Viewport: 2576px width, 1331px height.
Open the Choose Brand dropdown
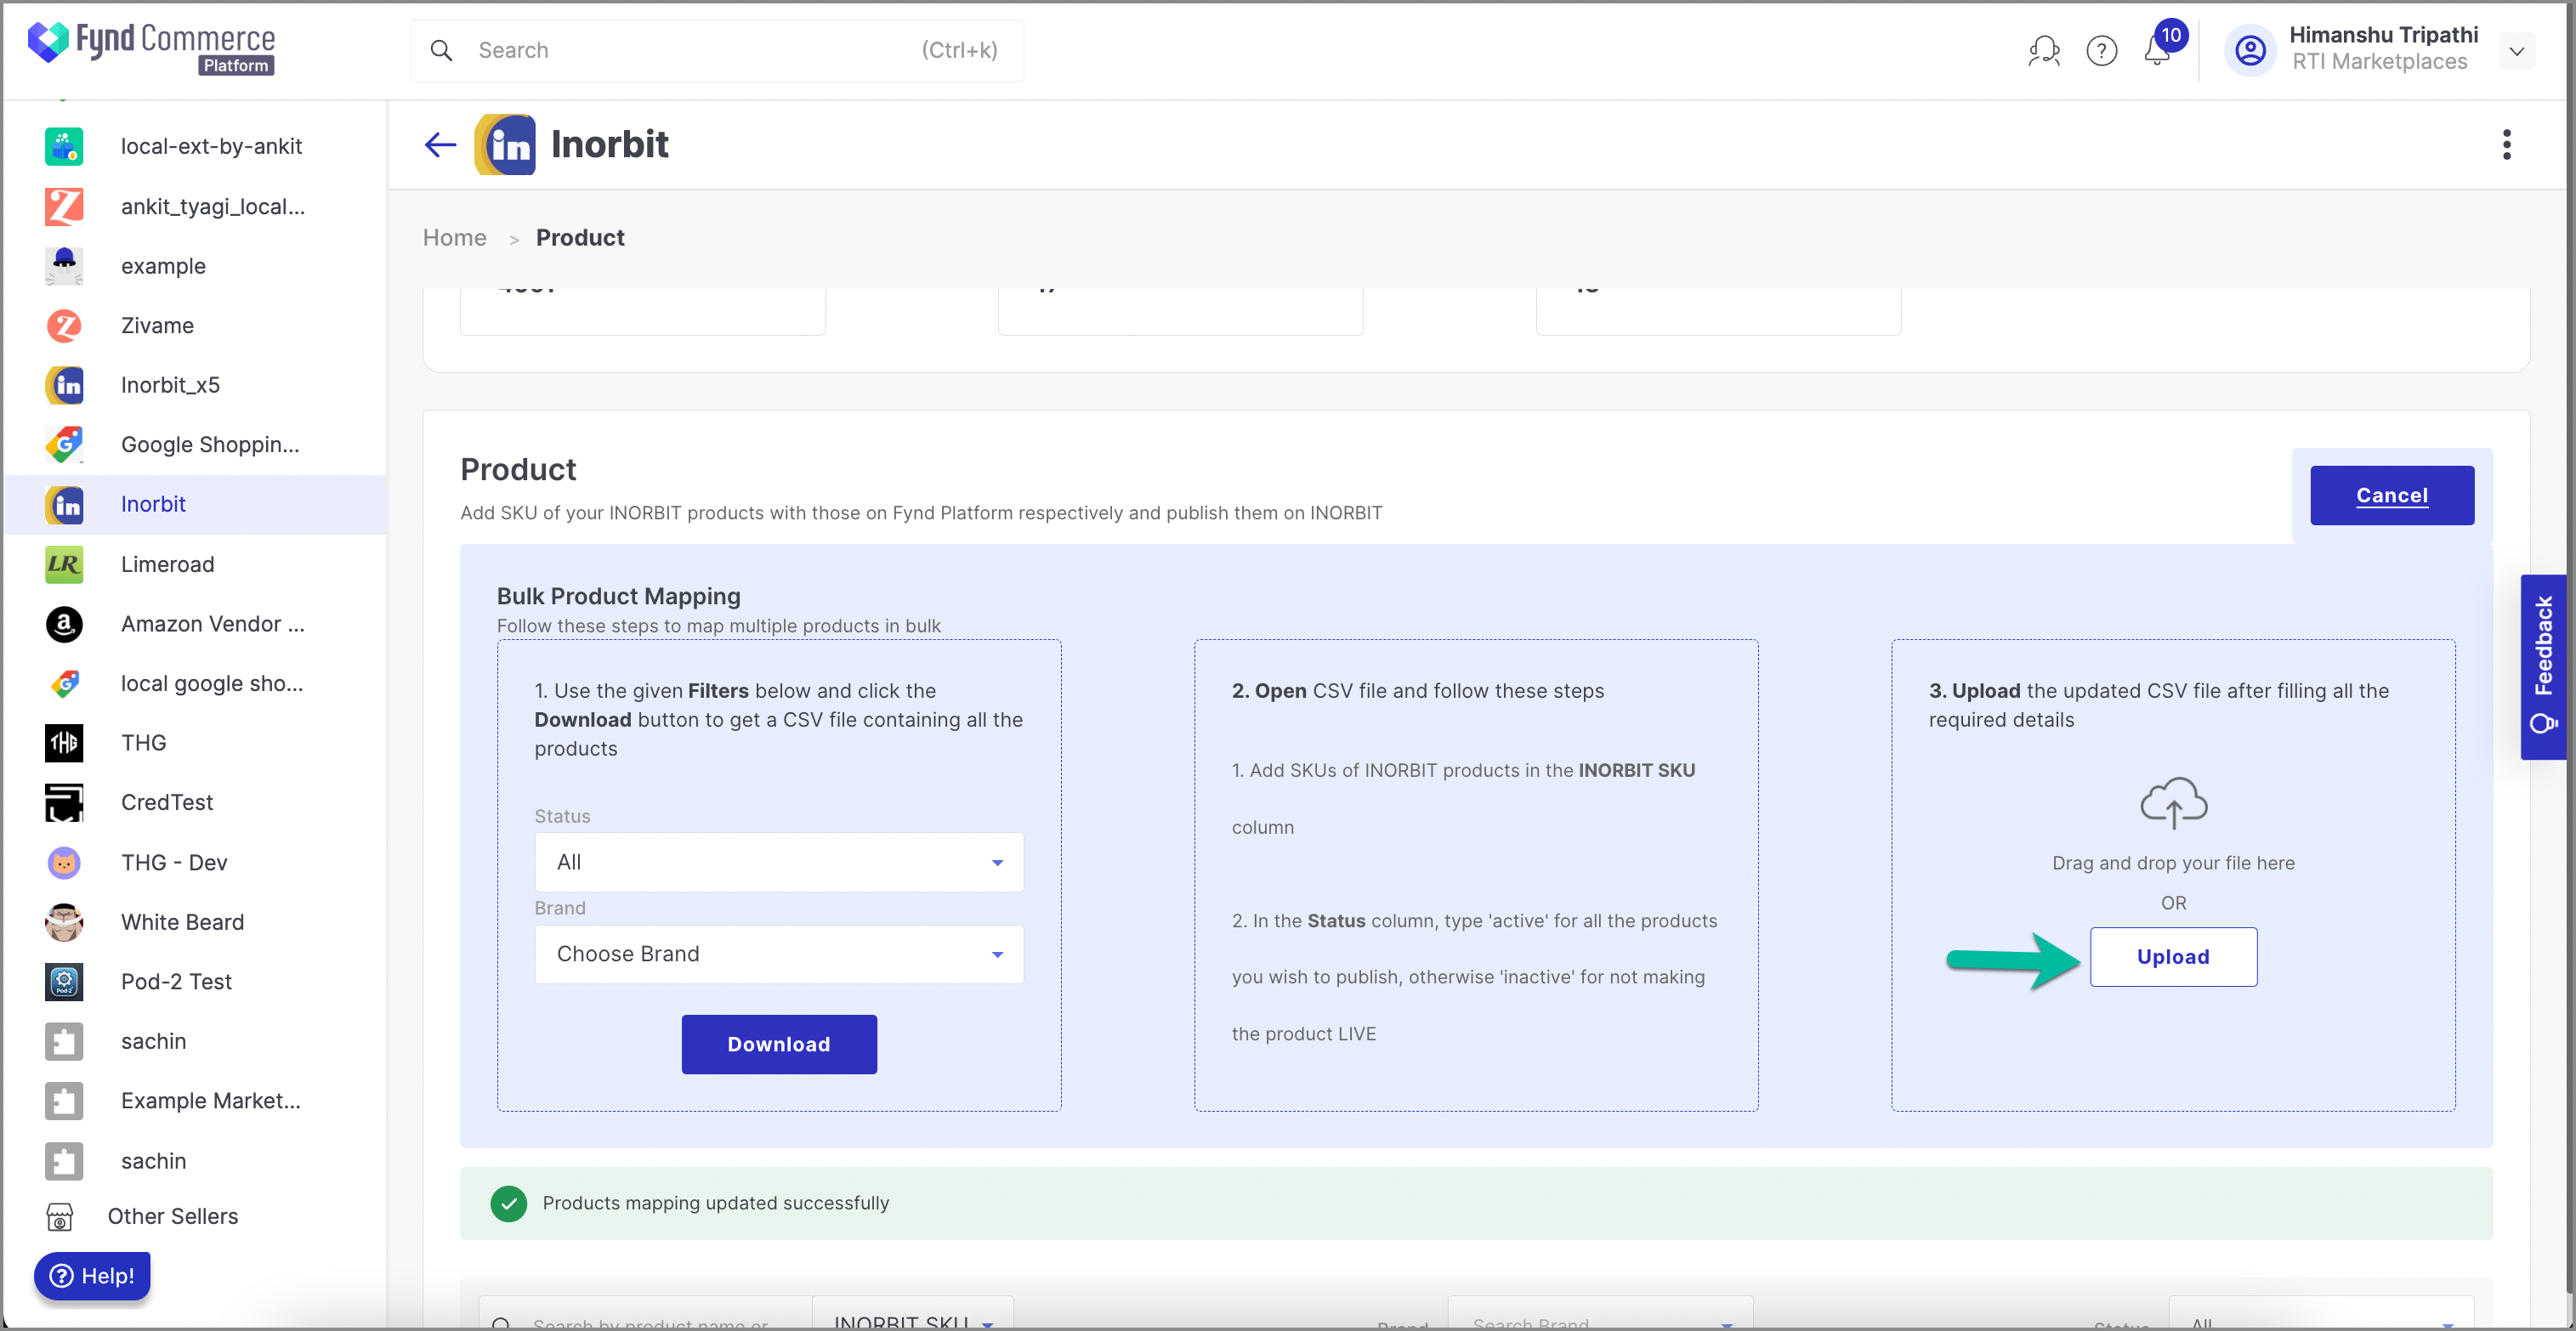(778, 954)
